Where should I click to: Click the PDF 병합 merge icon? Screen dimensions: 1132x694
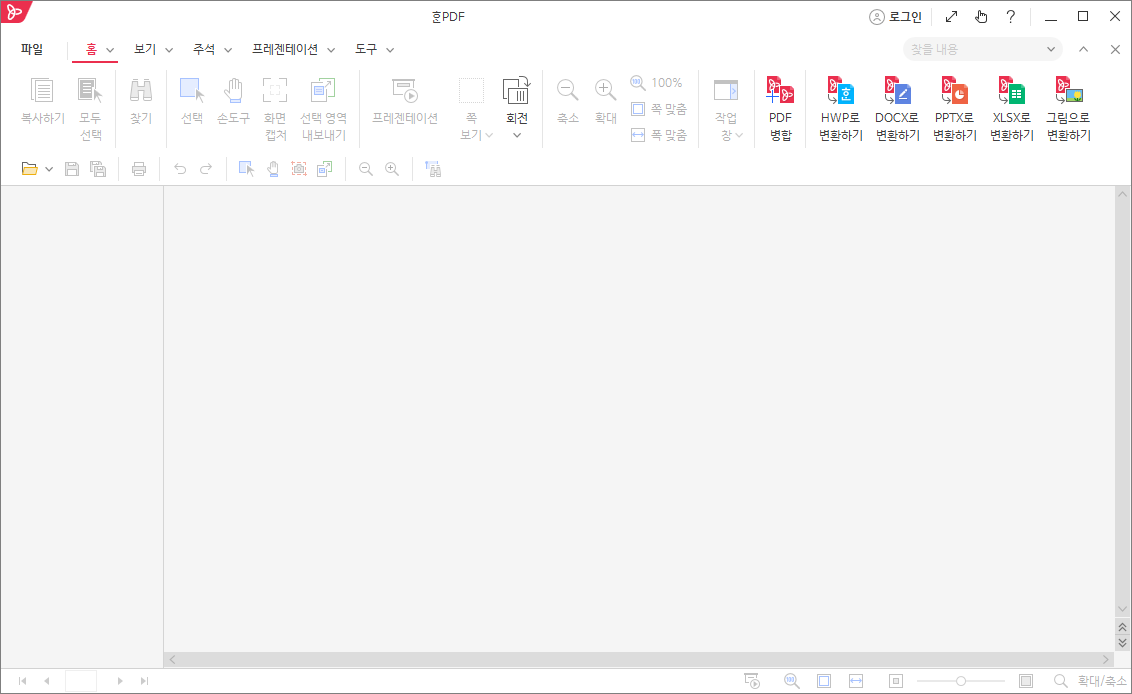tap(780, 91)
